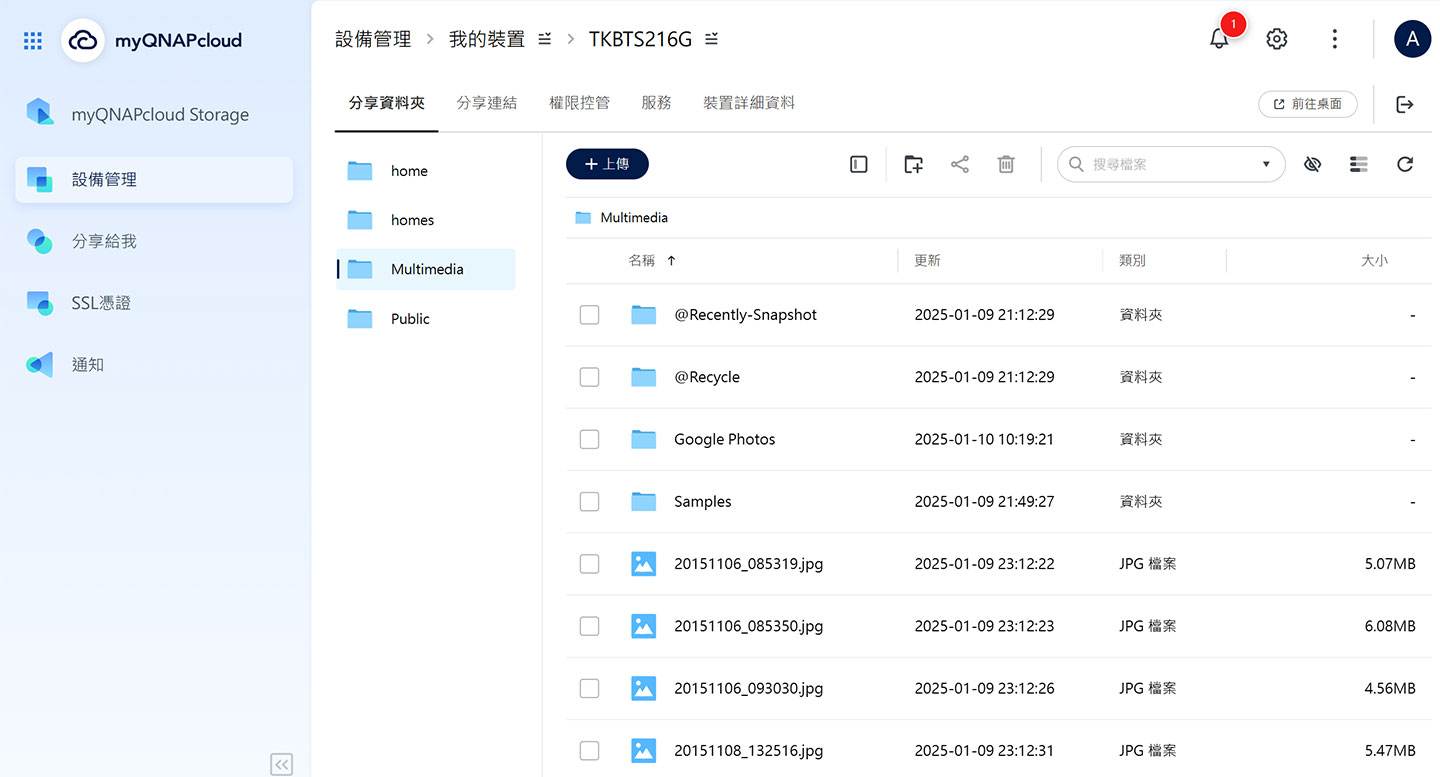Viewport: 1440px width, 777px height.
Task: Tick the @Recycle folder checkbox
Action: pos(590,377)
